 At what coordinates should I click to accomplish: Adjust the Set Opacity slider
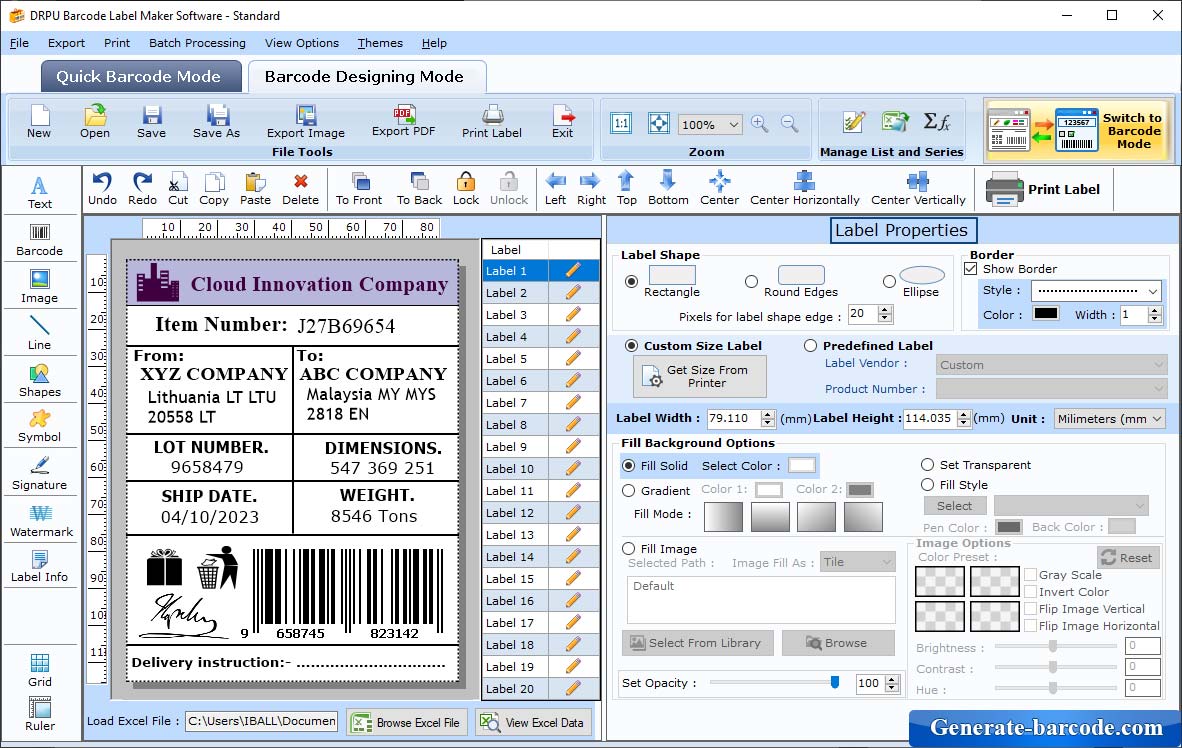pyautogui.click(x=834, y=682)
